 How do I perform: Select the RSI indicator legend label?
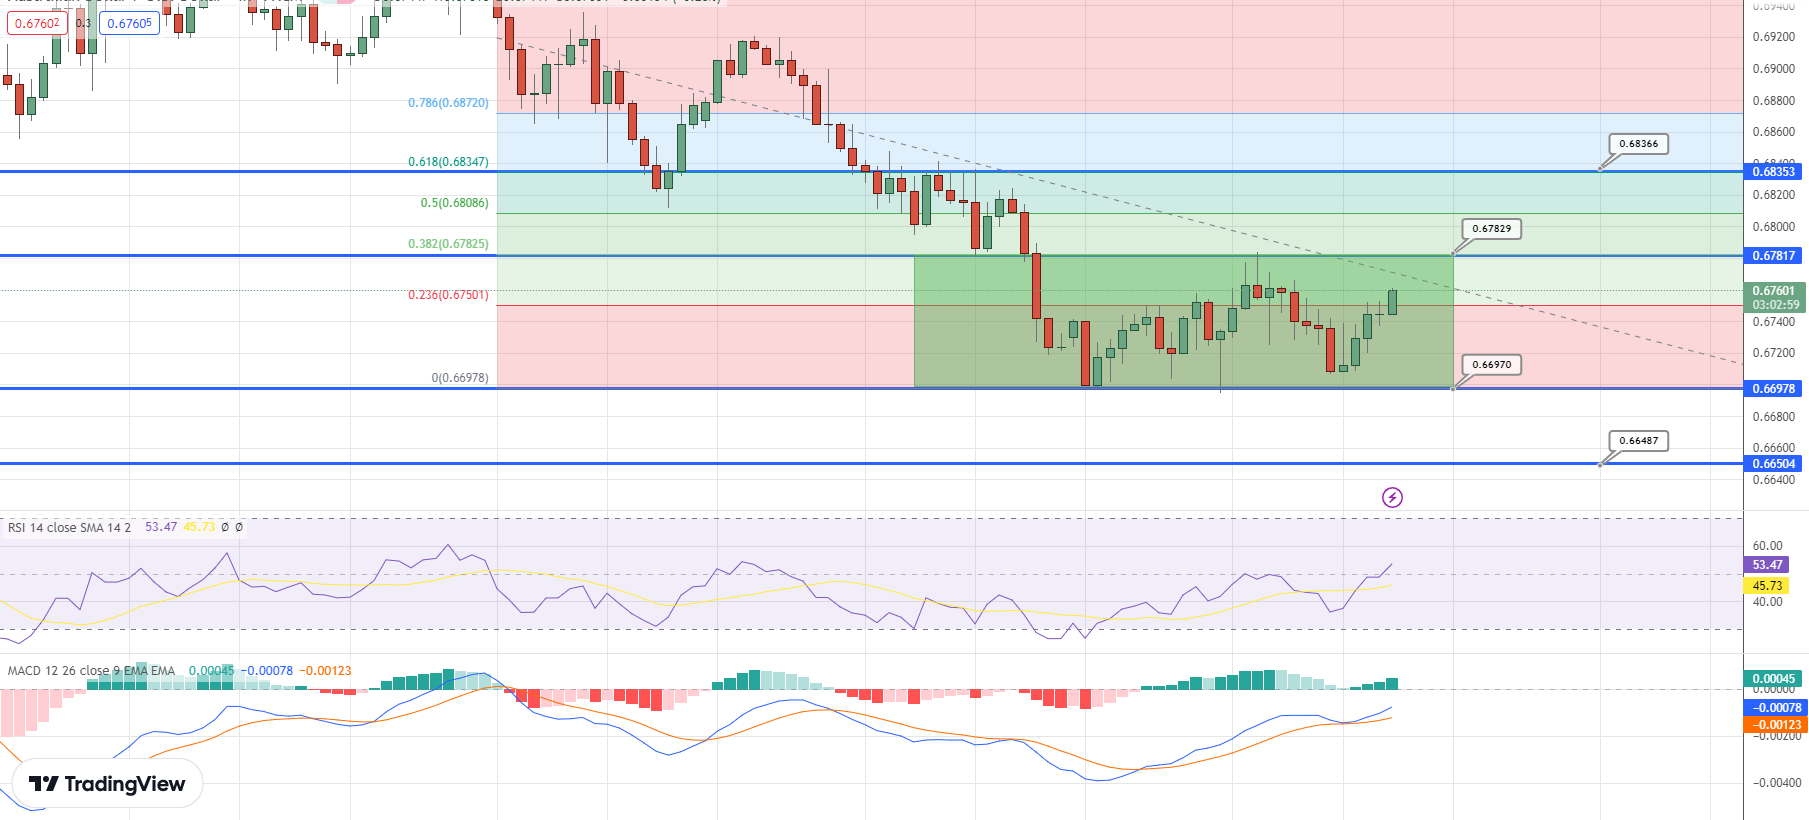tap(69, 527)
